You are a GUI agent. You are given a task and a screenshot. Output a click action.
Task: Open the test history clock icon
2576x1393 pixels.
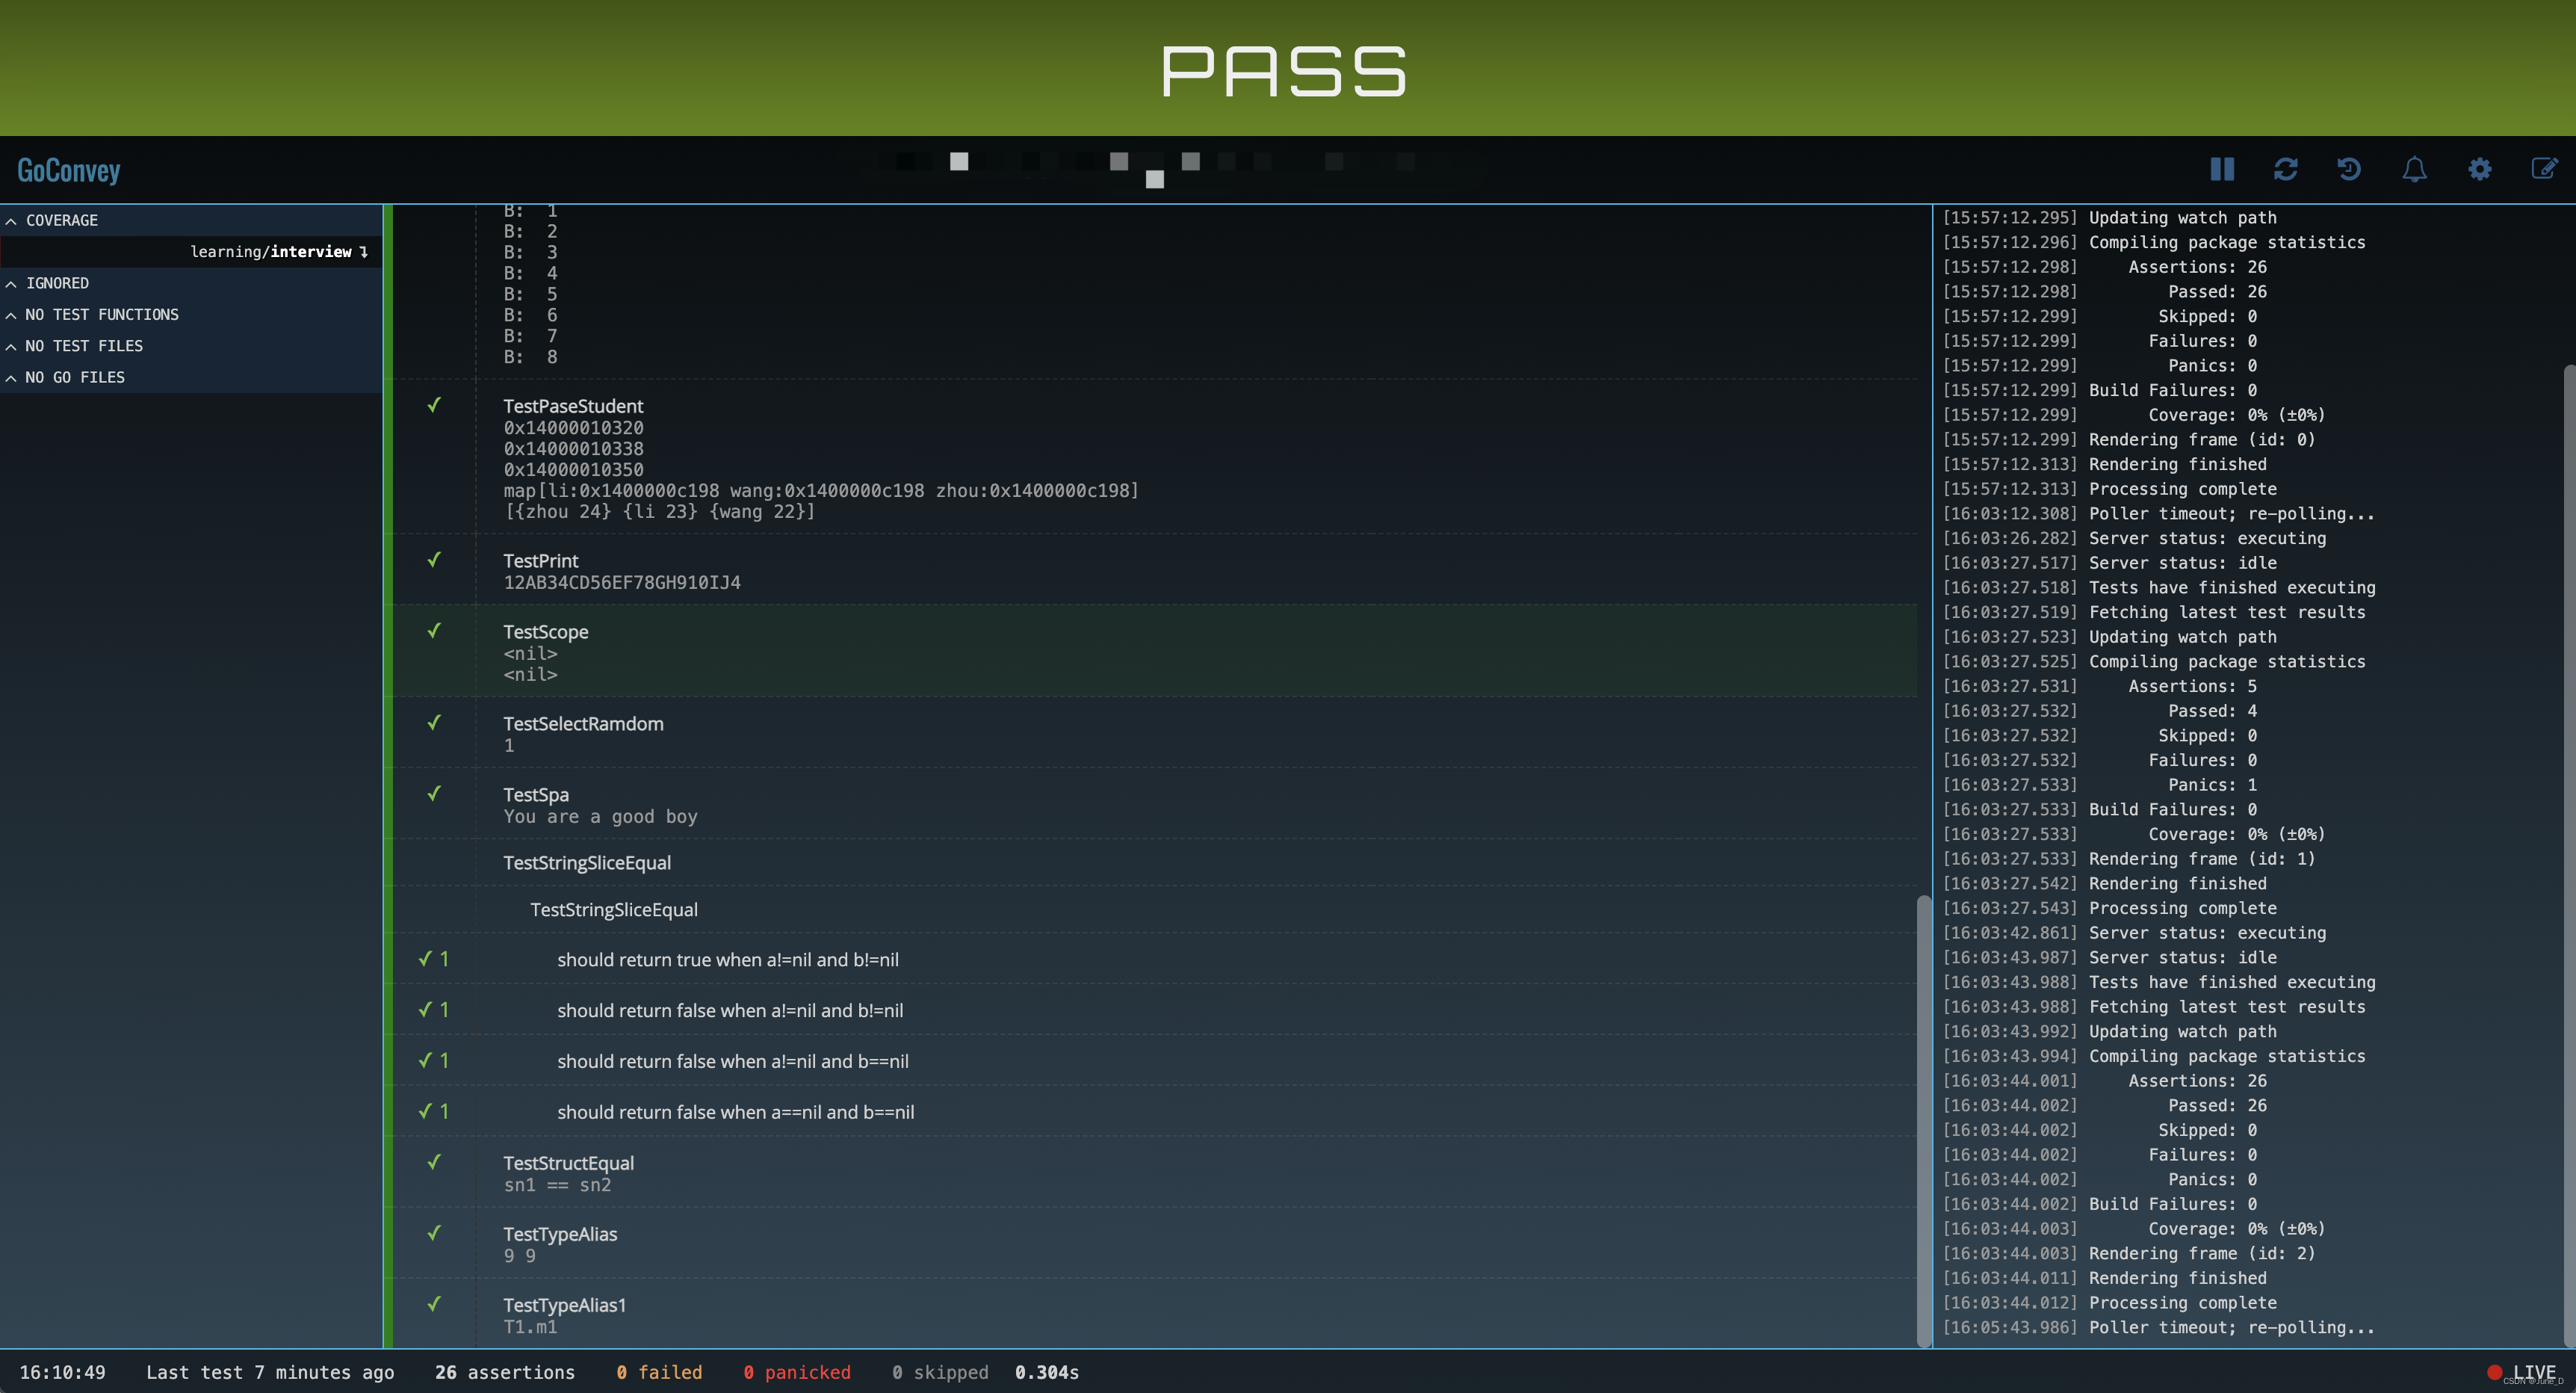tap(2349, 169)
